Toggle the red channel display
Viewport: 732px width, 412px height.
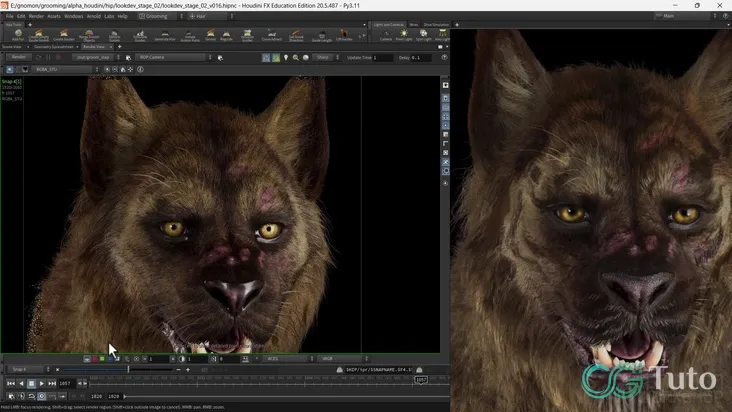pyautogui.click(x=95, y=359)
